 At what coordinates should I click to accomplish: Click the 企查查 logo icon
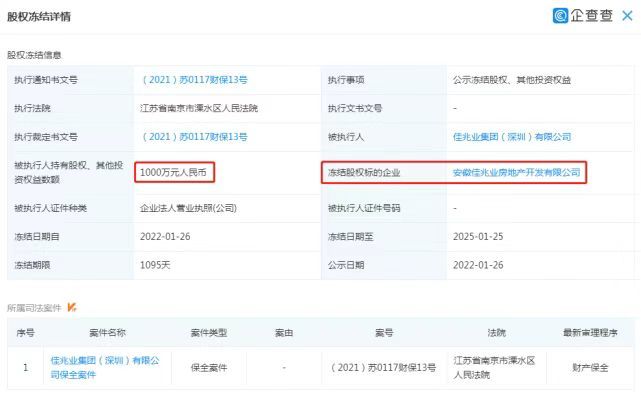click(560, 16)
